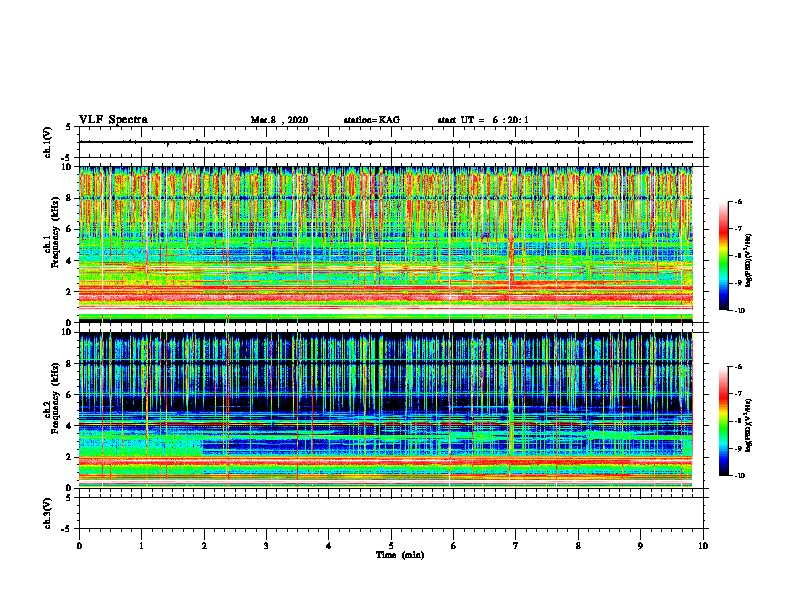
Task: Click time axis tick label "4"
Action: (x=329, y=546)
